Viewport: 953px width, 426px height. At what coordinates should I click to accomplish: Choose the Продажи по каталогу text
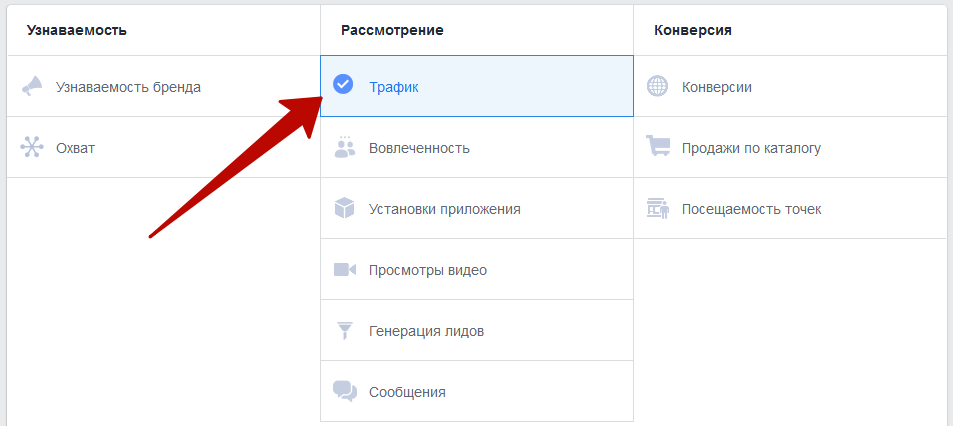coord(751,148)
